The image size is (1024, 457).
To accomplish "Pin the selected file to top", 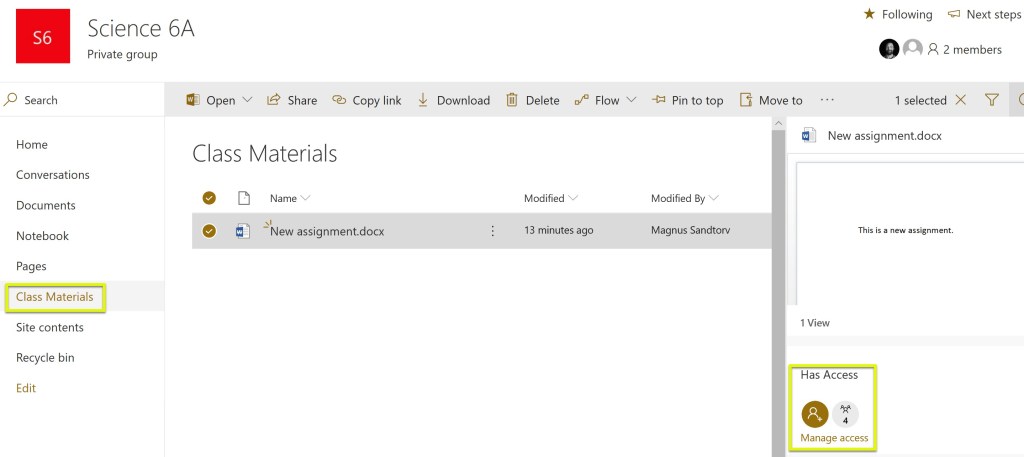I will 687,100.
